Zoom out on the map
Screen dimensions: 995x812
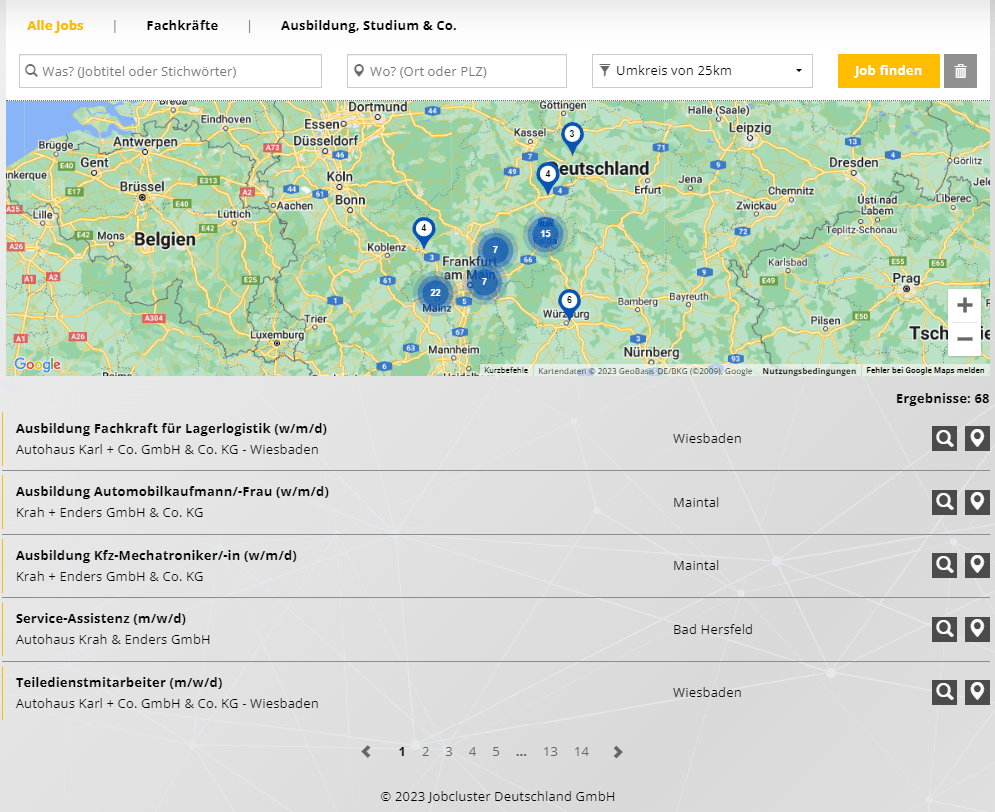(x=964, y=340)
